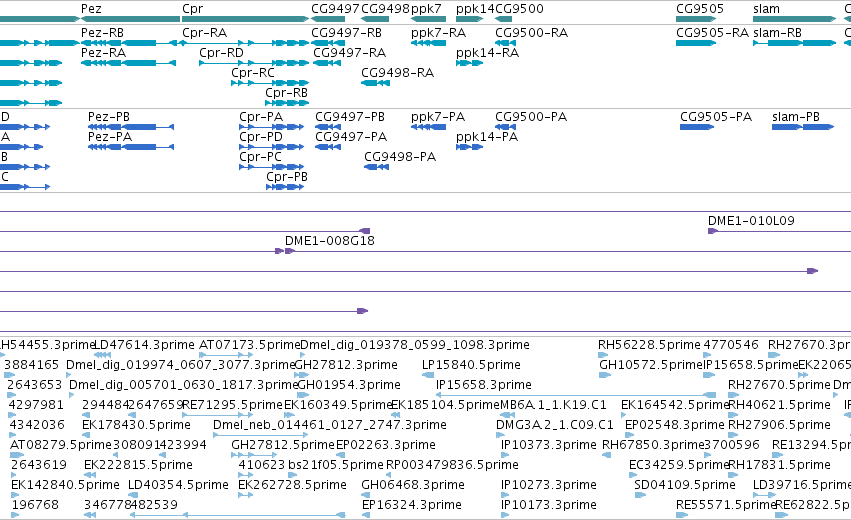The width and height of the screenshot is (851, 520).
Task: Open the CG9498 gene label
Action: [x=385, y=9]
